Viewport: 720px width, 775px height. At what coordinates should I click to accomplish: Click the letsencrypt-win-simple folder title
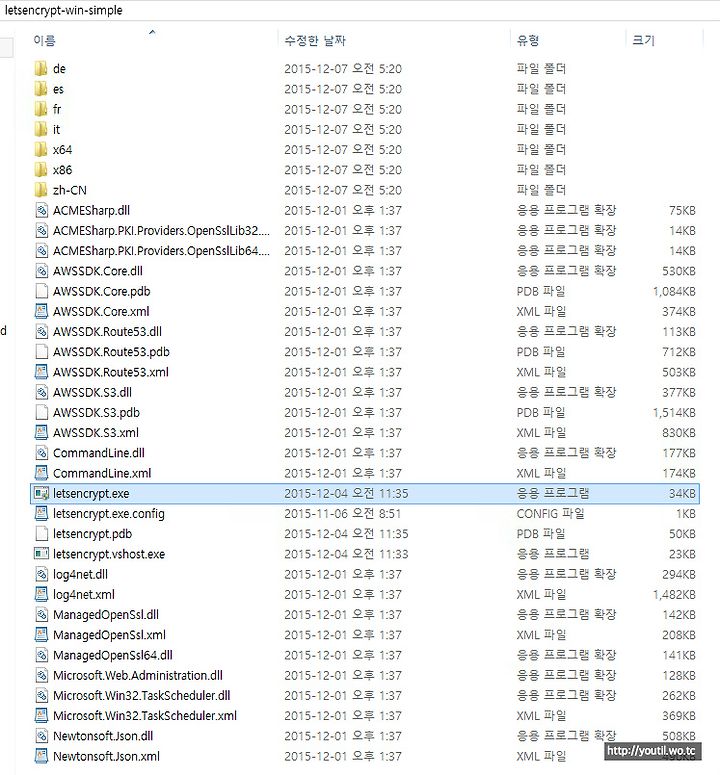pyautogui.click(x=63, y=10)
